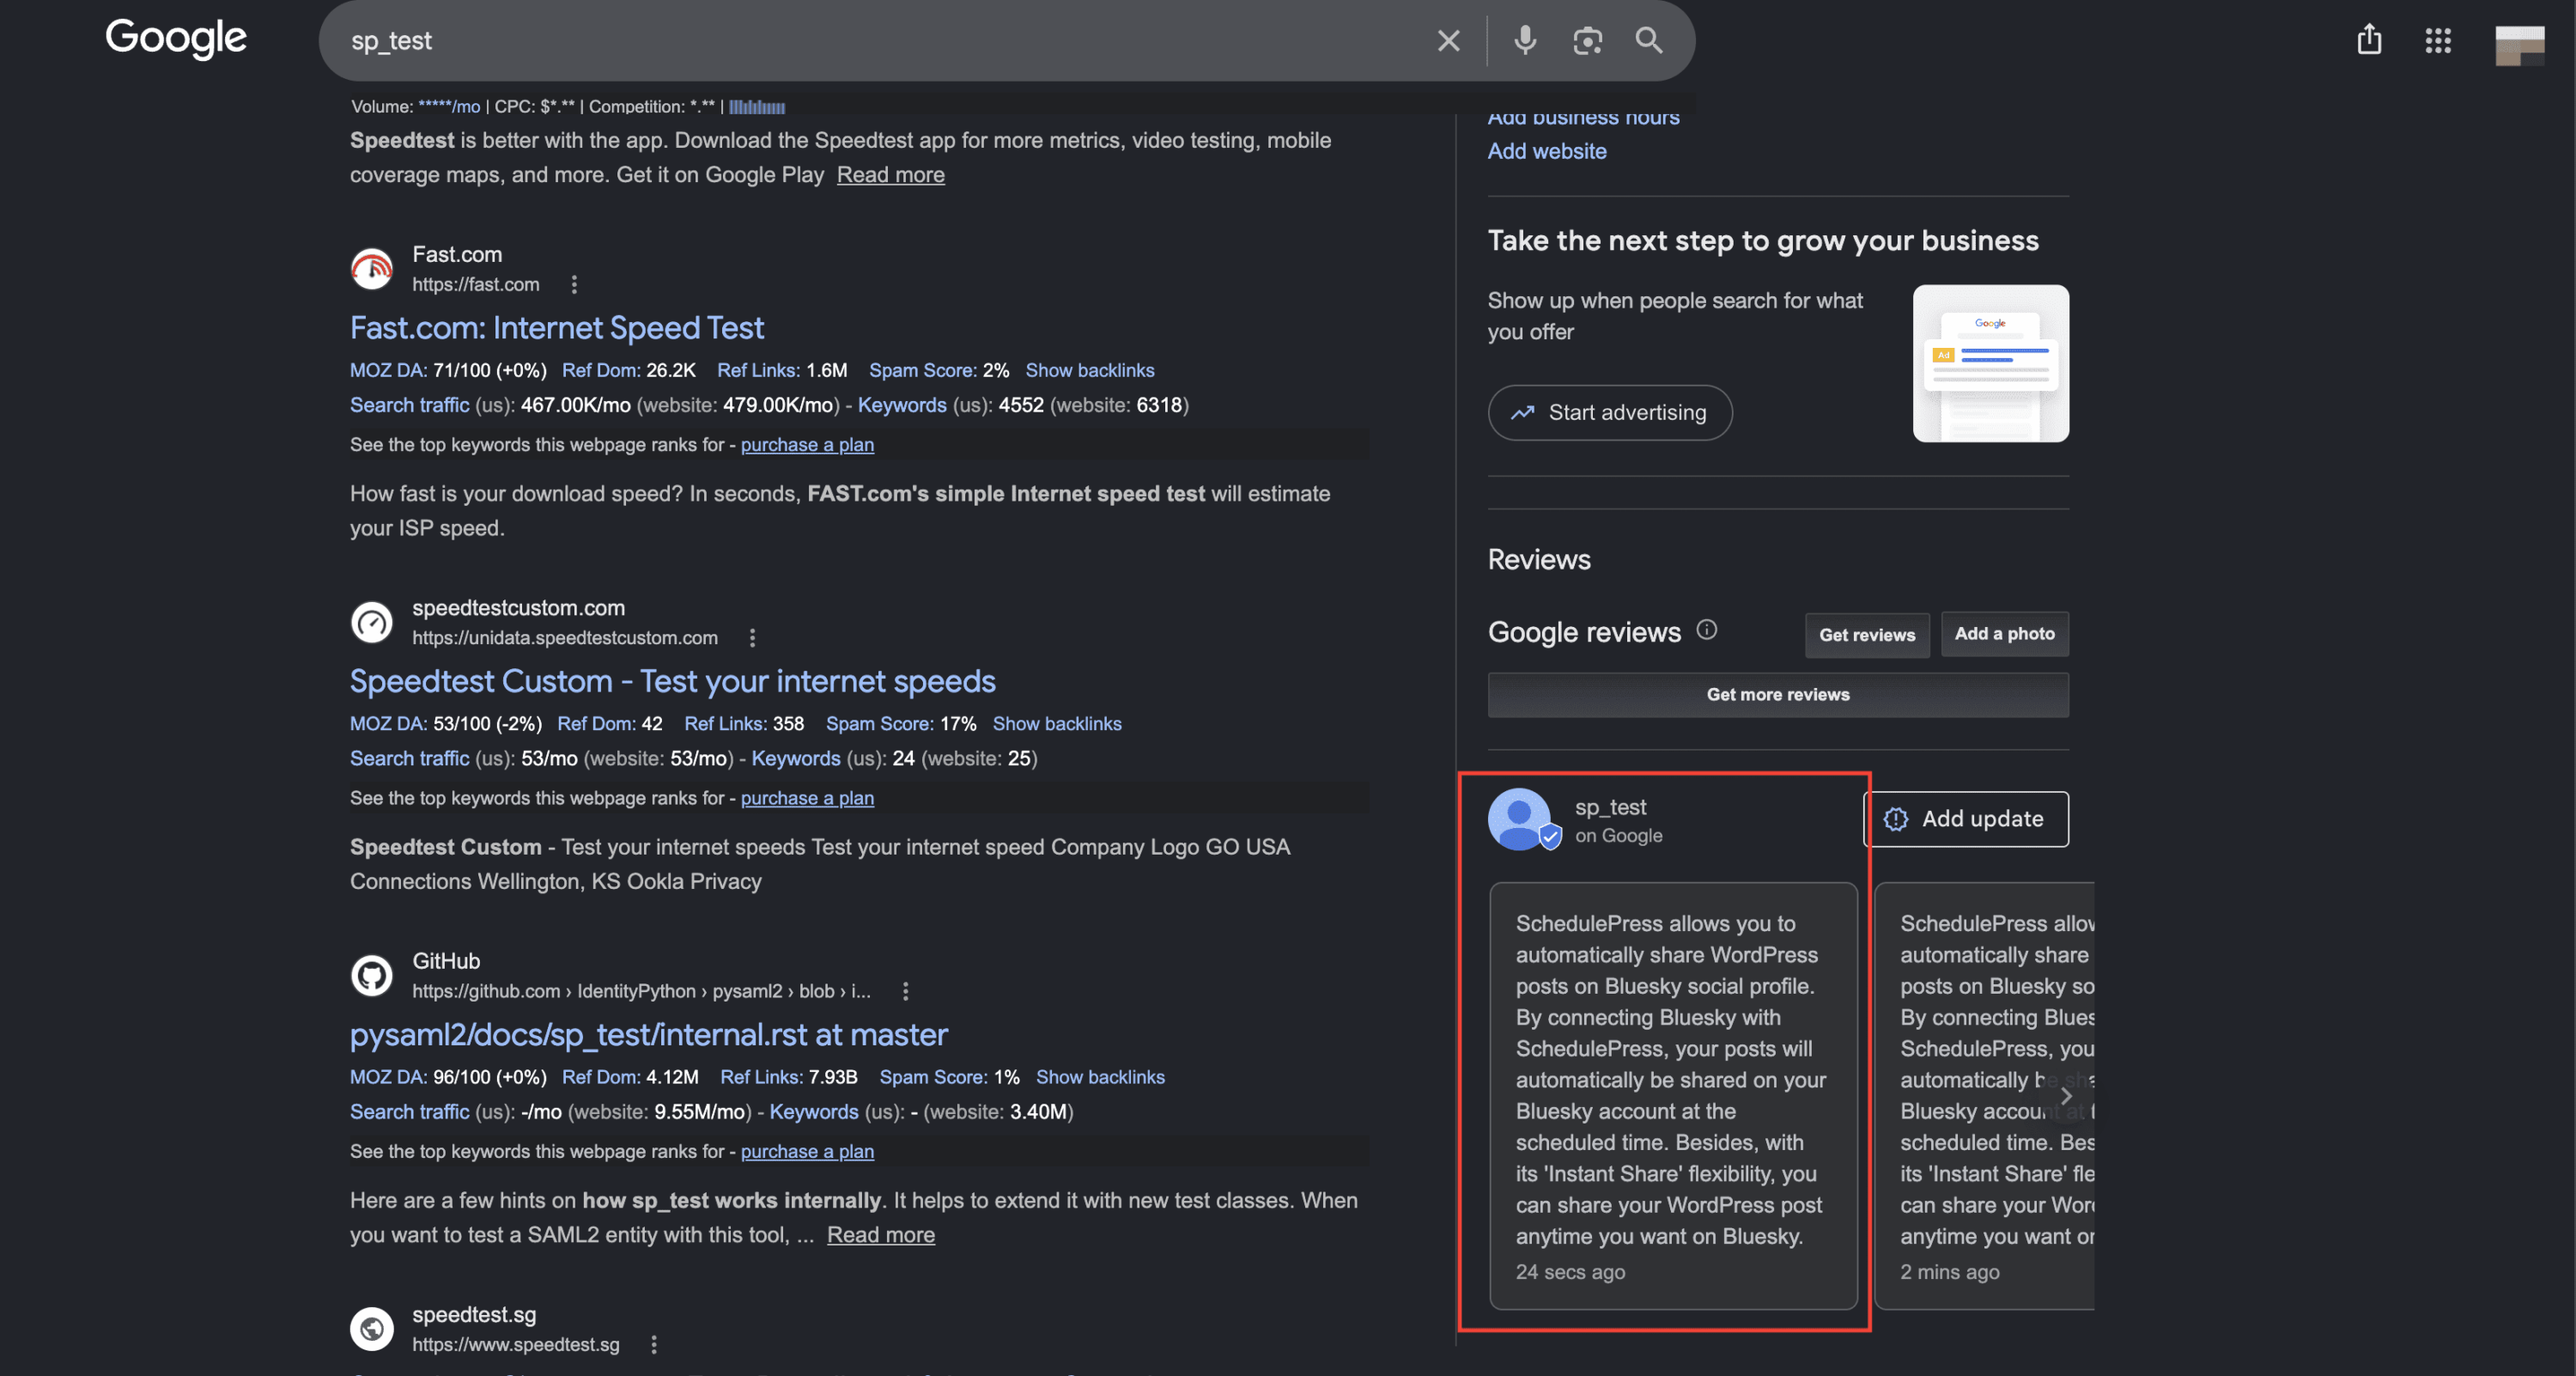Screen dimensions: 2576x1376
Task: Click purchase a plan under Fast.com
Action: 807,445
